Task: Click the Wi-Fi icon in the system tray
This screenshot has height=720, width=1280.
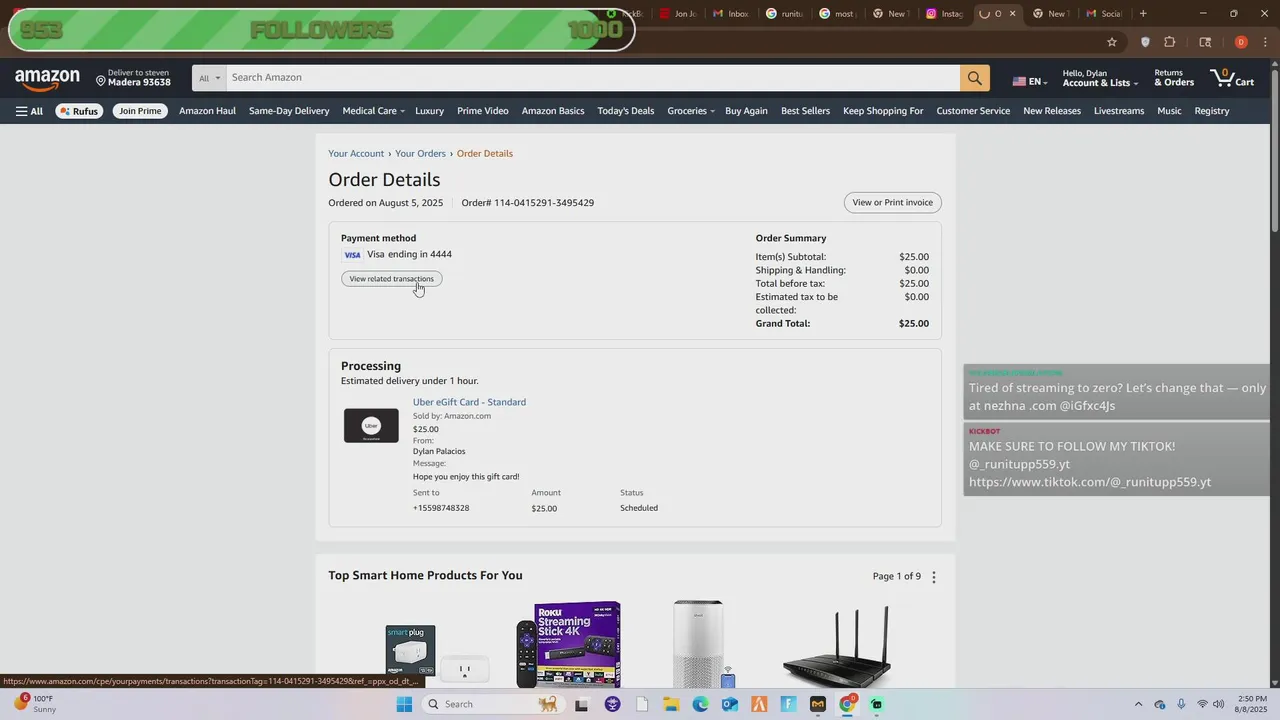Action: pos(1202,704)
